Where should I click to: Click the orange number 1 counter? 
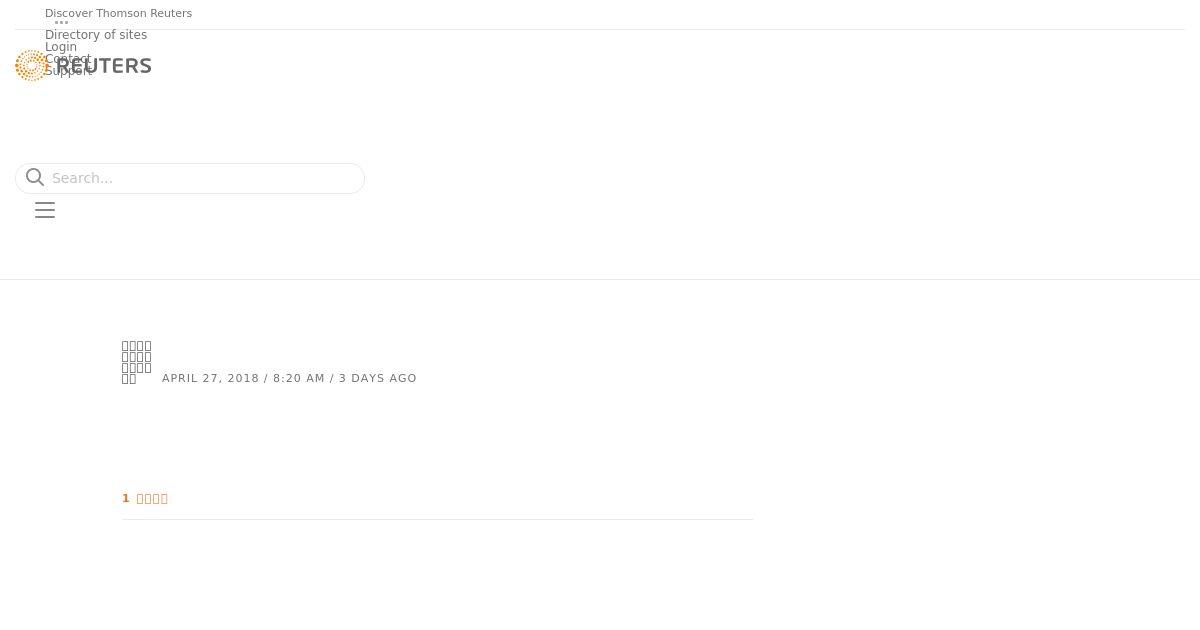[x=126, y=498]
